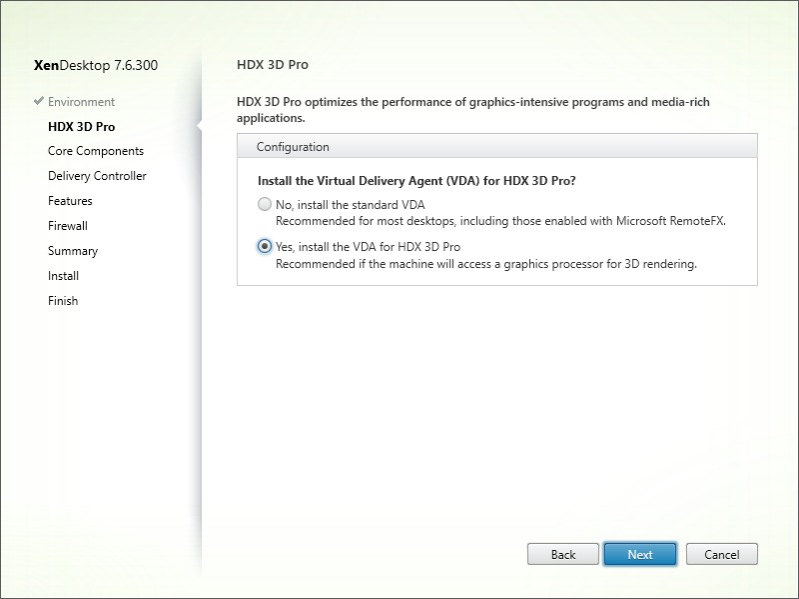The height and width of the screenshot is (599, 799).
Task: Select the 'Yes, install the VDA for HDX 3D Pro' radio button
Action: tap(264, 247)
